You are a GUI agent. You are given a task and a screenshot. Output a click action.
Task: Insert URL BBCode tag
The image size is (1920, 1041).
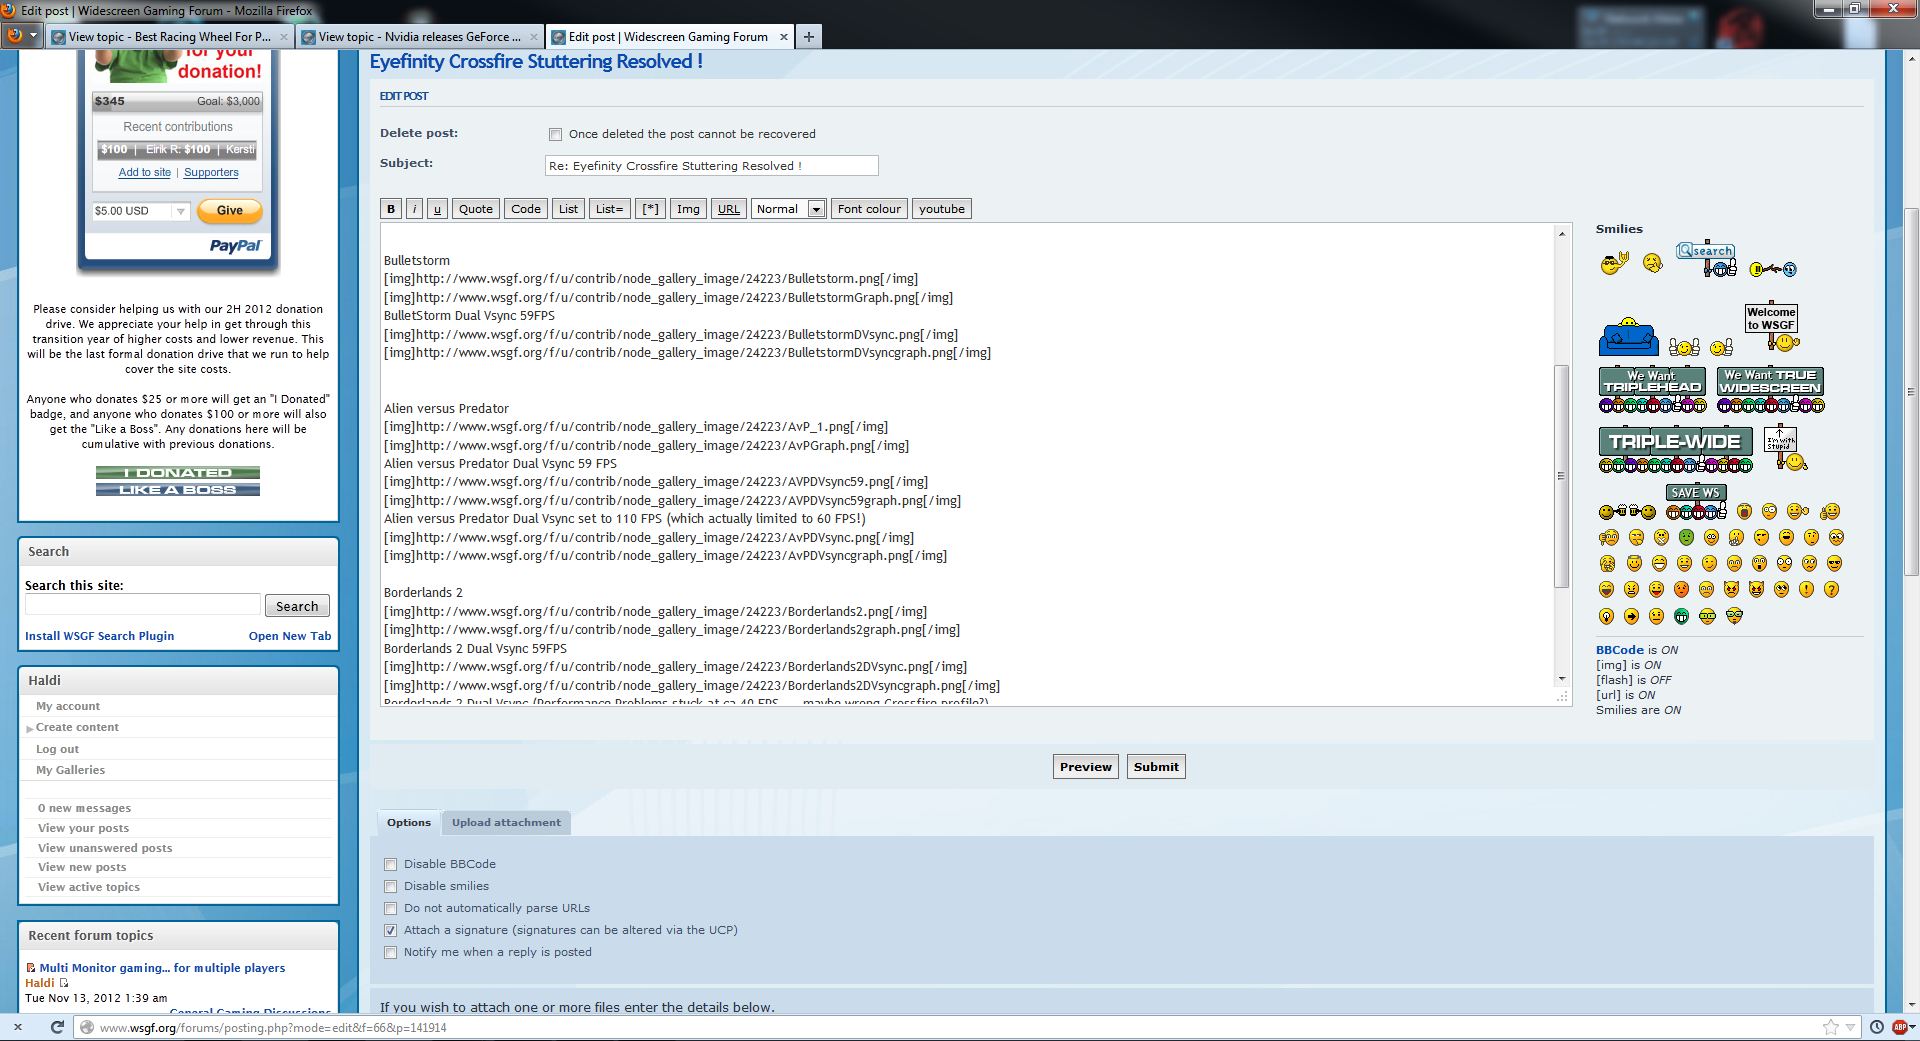pos(729,209)
